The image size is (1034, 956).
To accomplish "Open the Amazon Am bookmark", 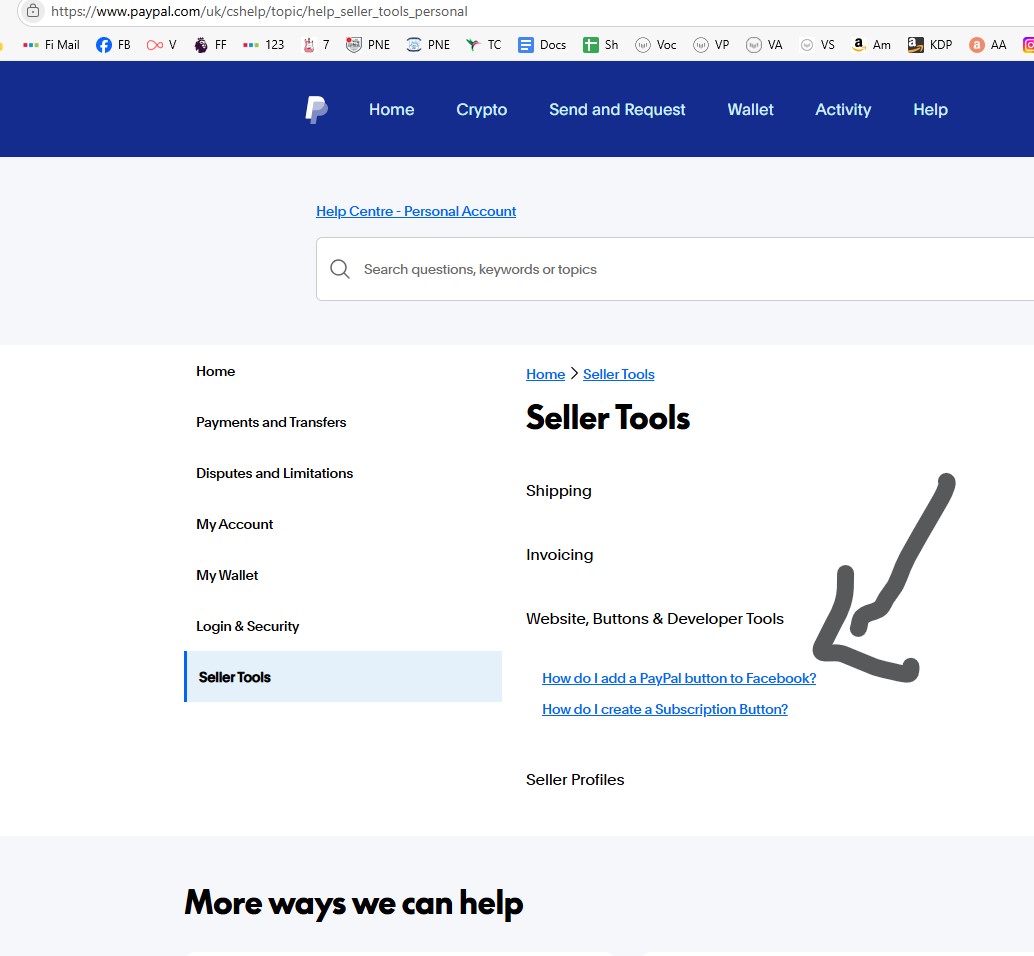I will (870, 45).
